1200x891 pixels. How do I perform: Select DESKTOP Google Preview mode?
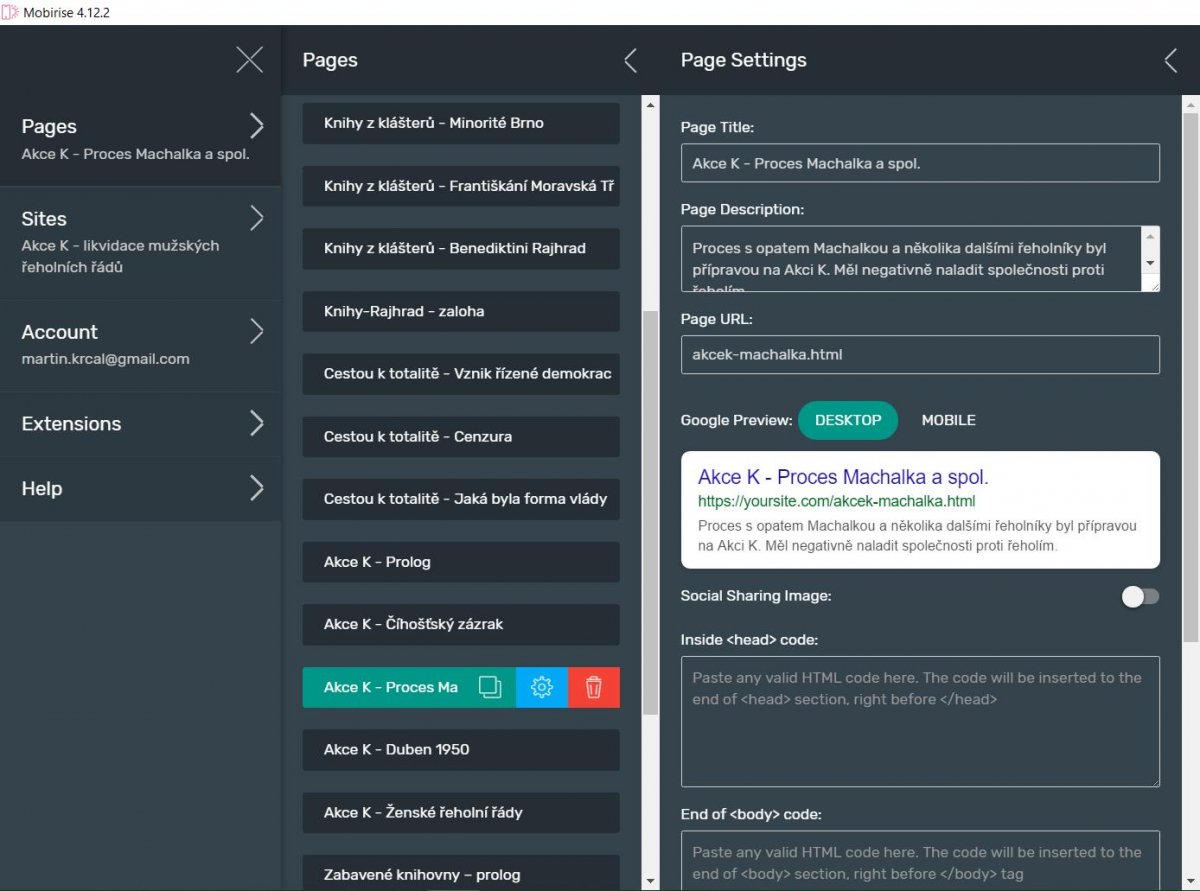point(848,420)
